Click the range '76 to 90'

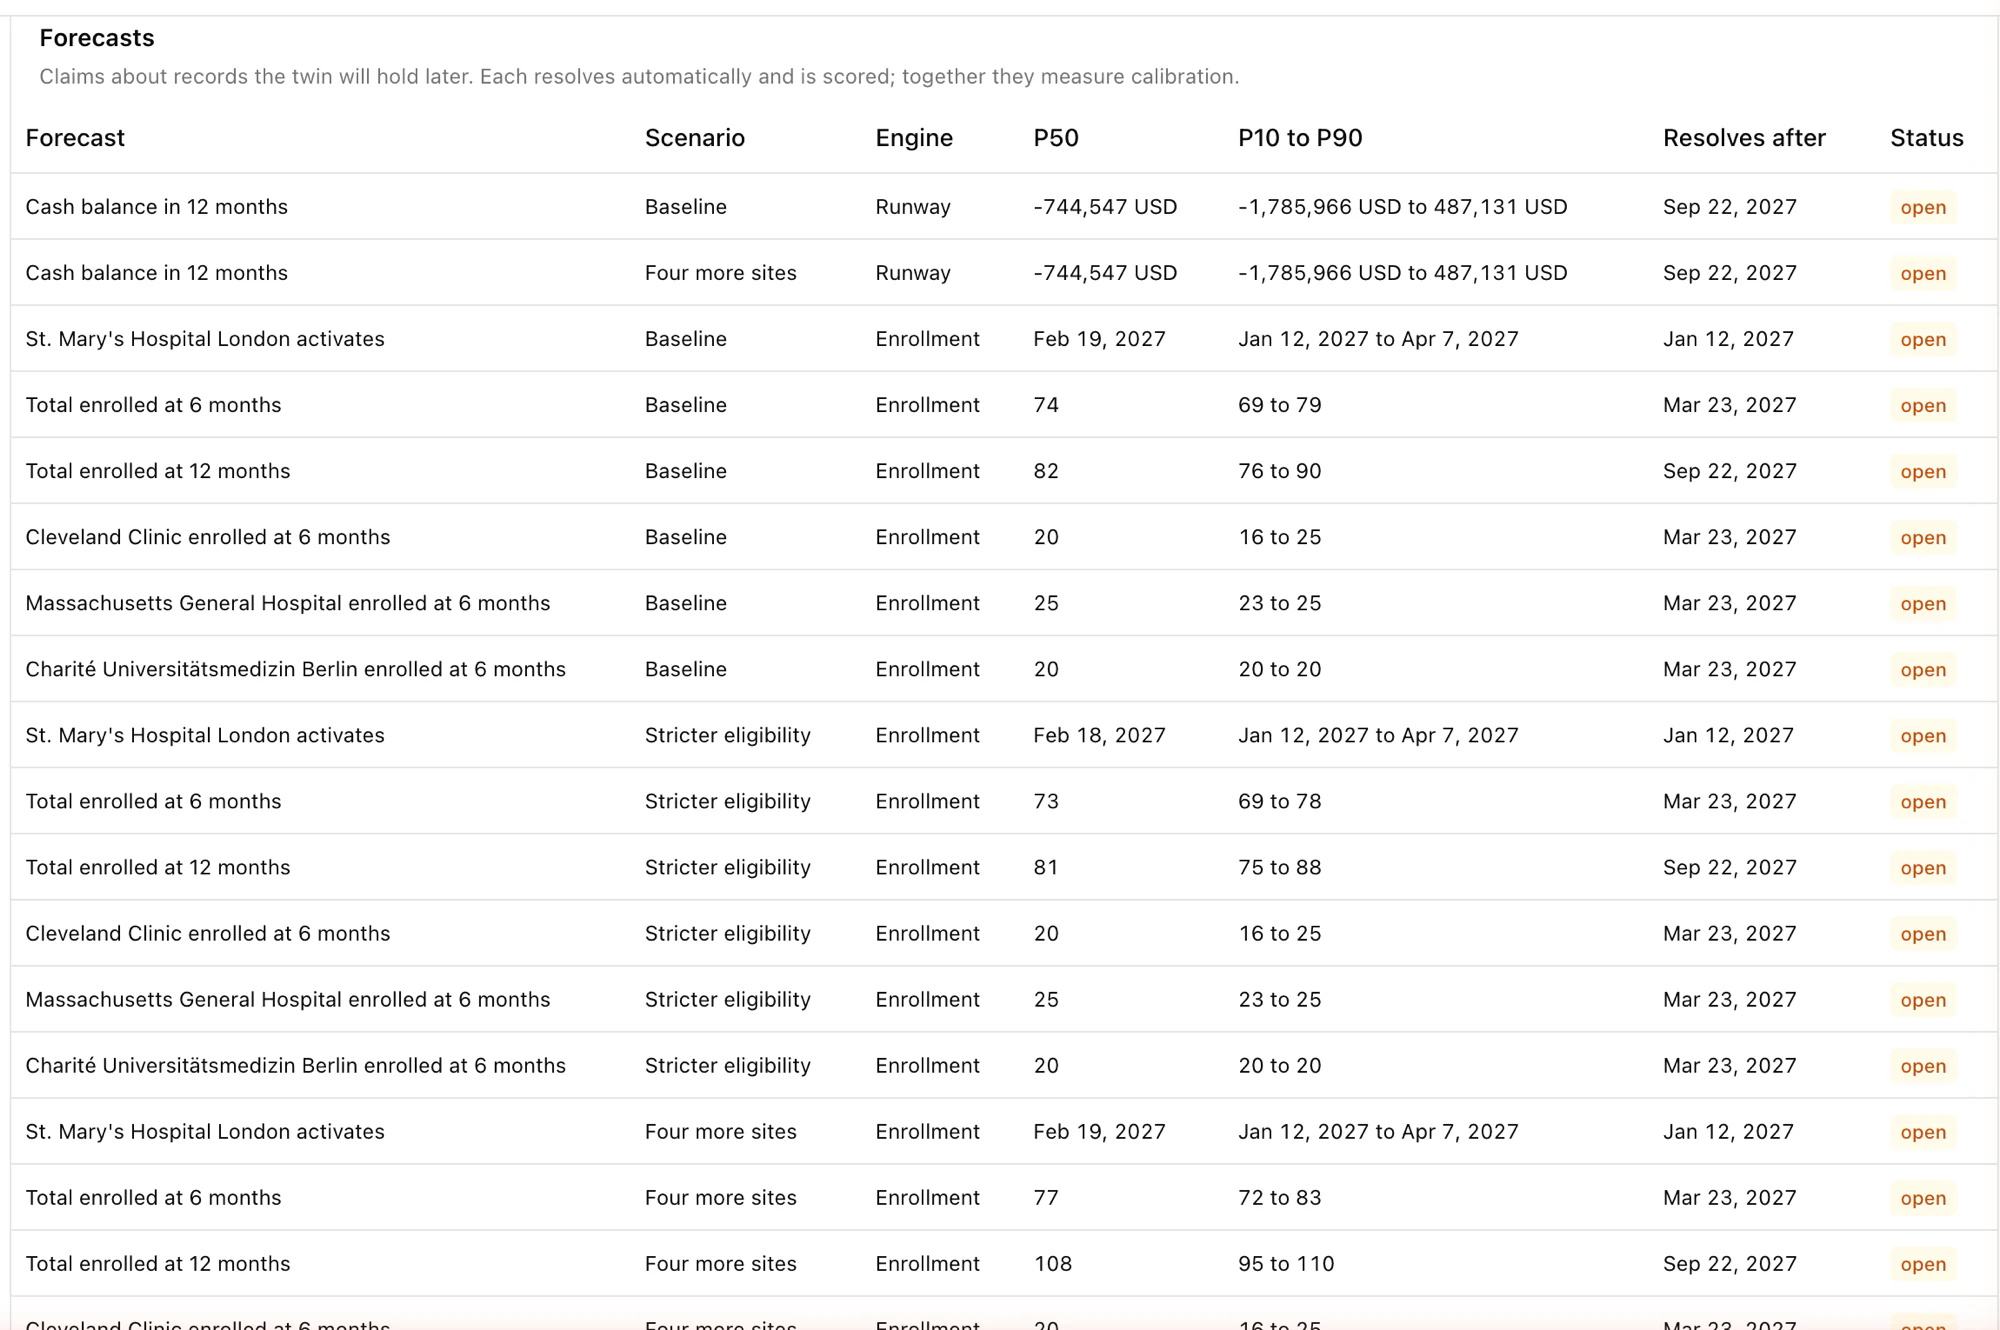(x=1280, y=471)
